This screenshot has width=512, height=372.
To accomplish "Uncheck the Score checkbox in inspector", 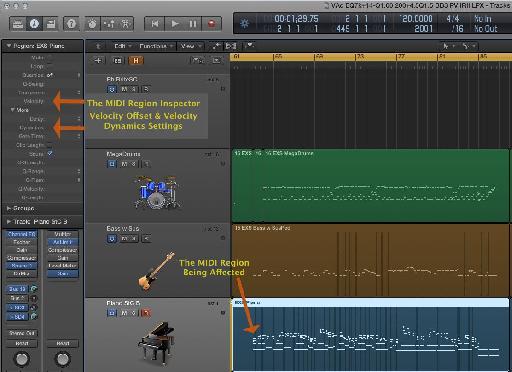I will (x=50, y=154).
